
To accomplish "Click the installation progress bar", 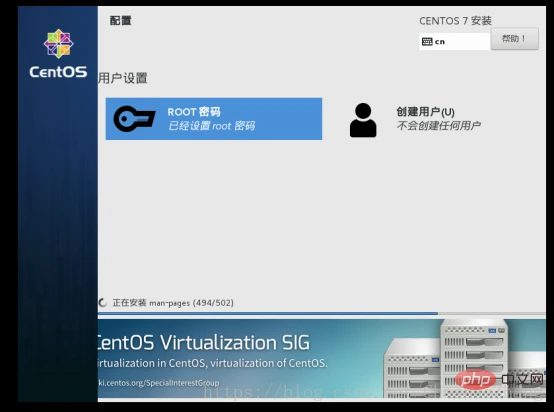I will [322, 313].
